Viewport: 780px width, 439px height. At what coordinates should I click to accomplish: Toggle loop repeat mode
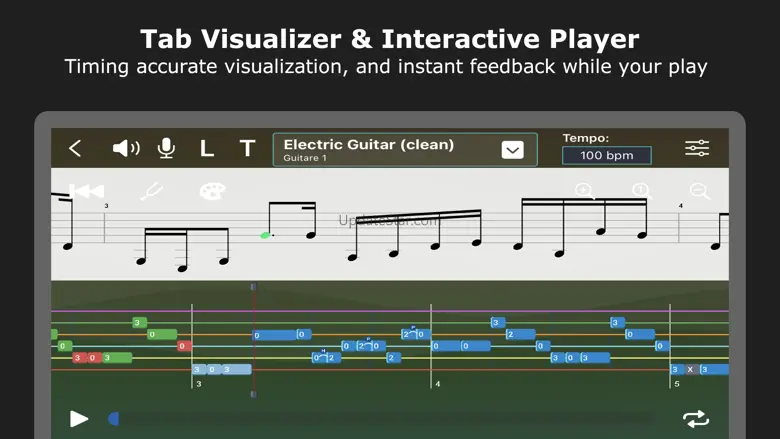695,419
